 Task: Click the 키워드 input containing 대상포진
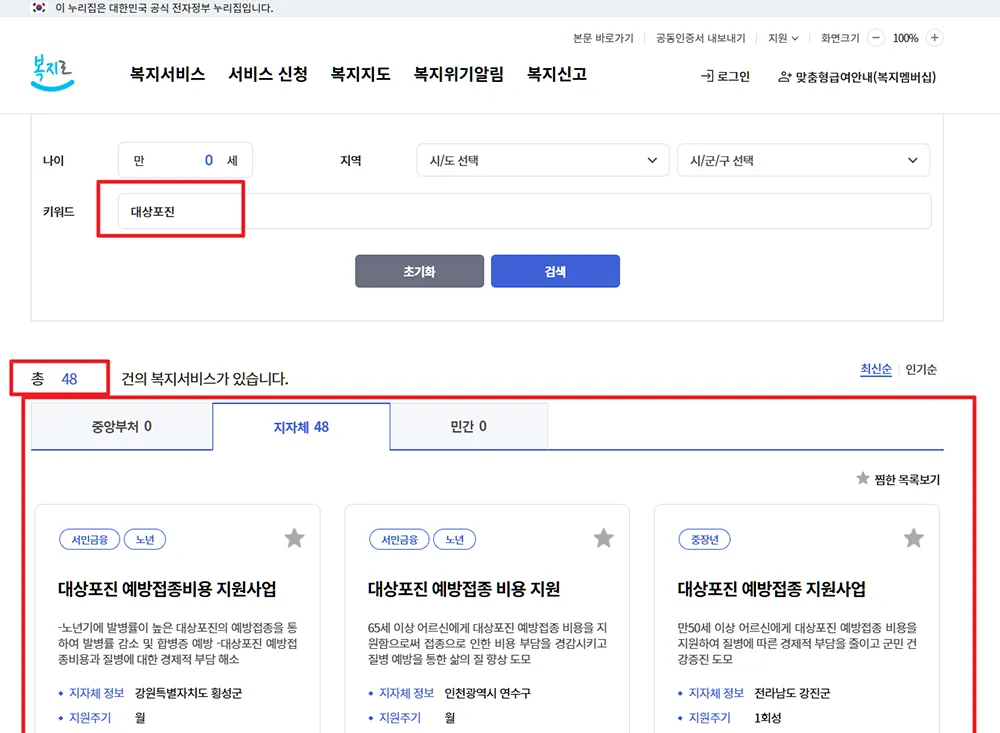[x=250, y=210]
